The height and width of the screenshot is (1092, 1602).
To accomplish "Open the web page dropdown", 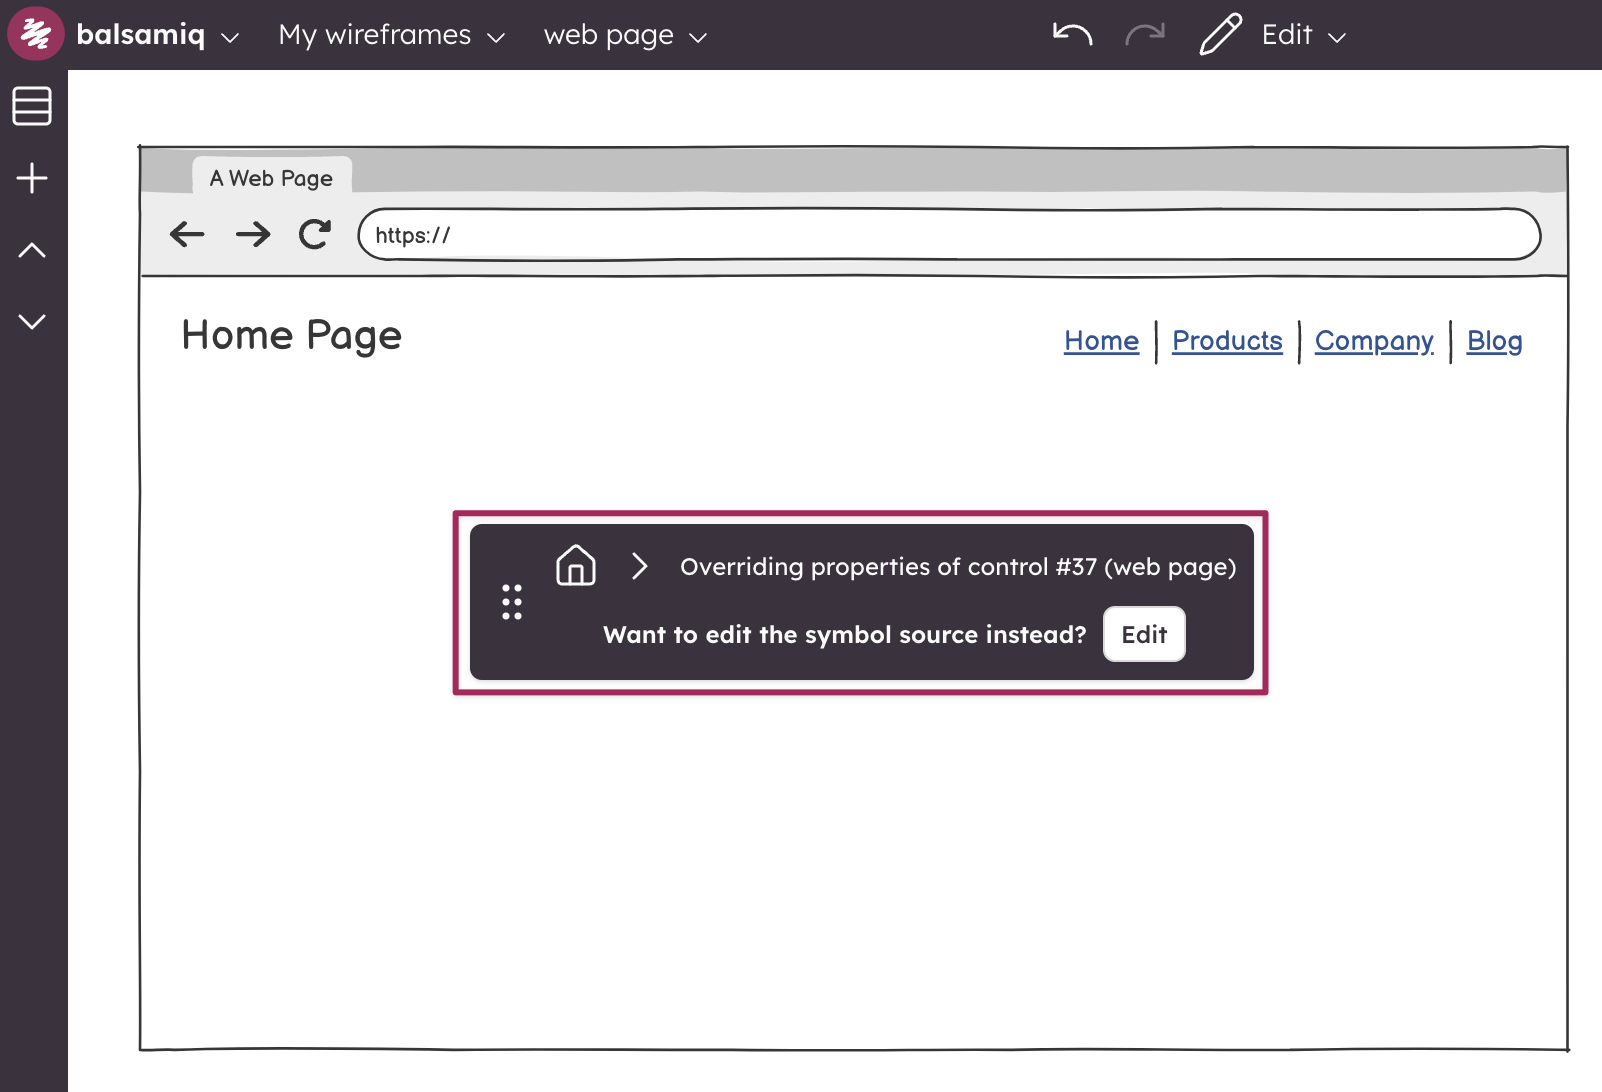I will [x=625, y=35].
